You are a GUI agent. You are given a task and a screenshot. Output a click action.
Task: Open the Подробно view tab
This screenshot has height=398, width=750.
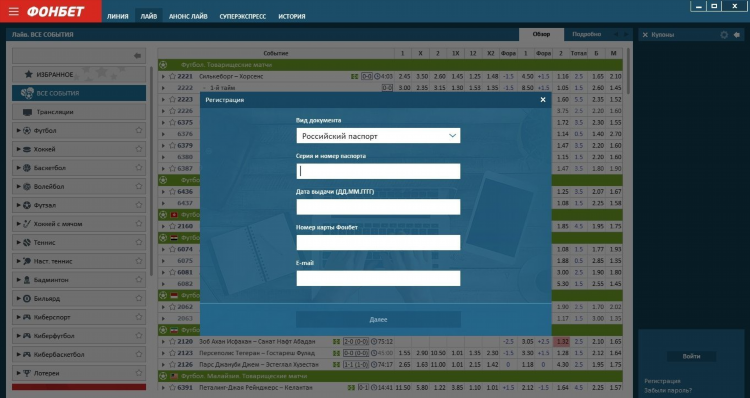click(586, 34)
